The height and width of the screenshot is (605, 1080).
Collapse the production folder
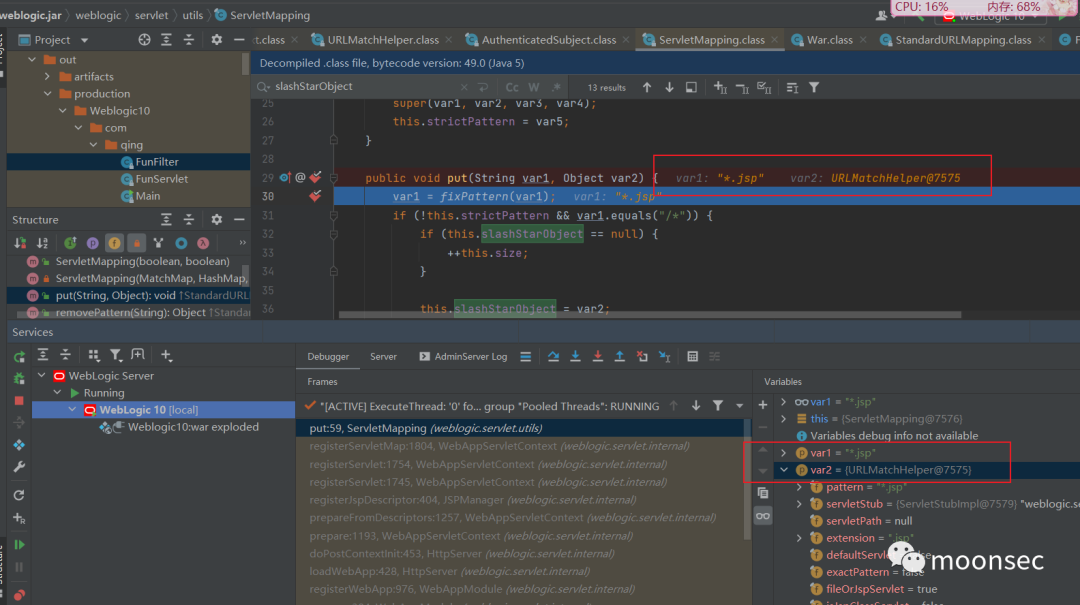tap(47, 94)
